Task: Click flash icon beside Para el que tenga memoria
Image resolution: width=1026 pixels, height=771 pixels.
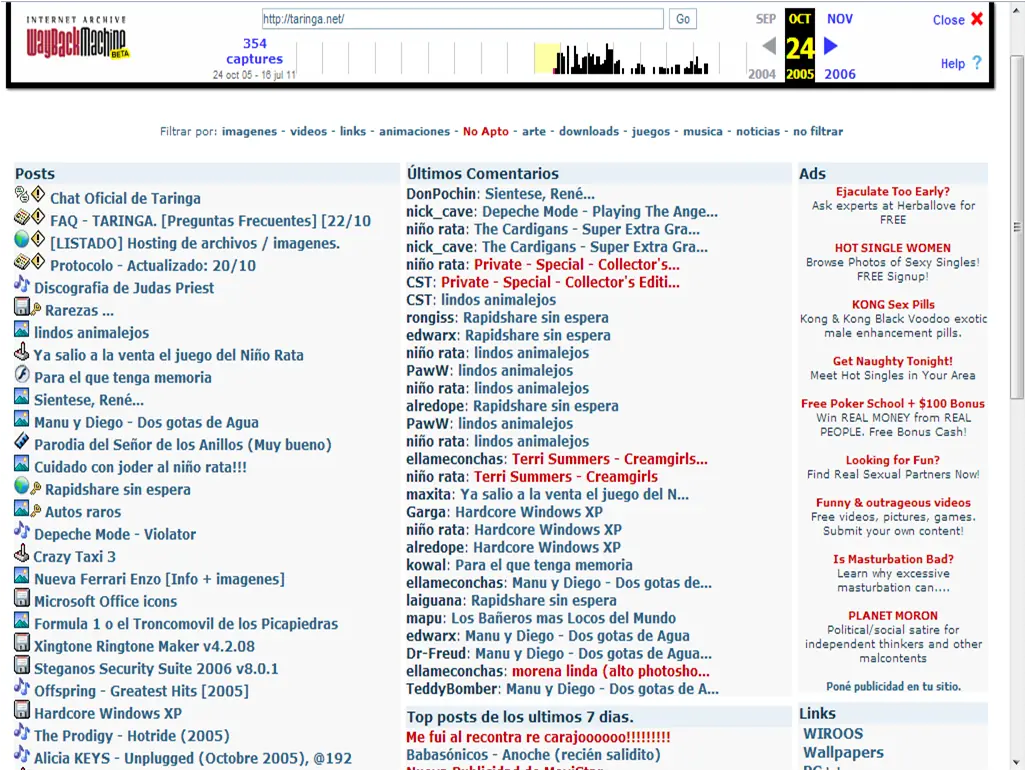Action: pyautogui.click(x=22, y=374)
